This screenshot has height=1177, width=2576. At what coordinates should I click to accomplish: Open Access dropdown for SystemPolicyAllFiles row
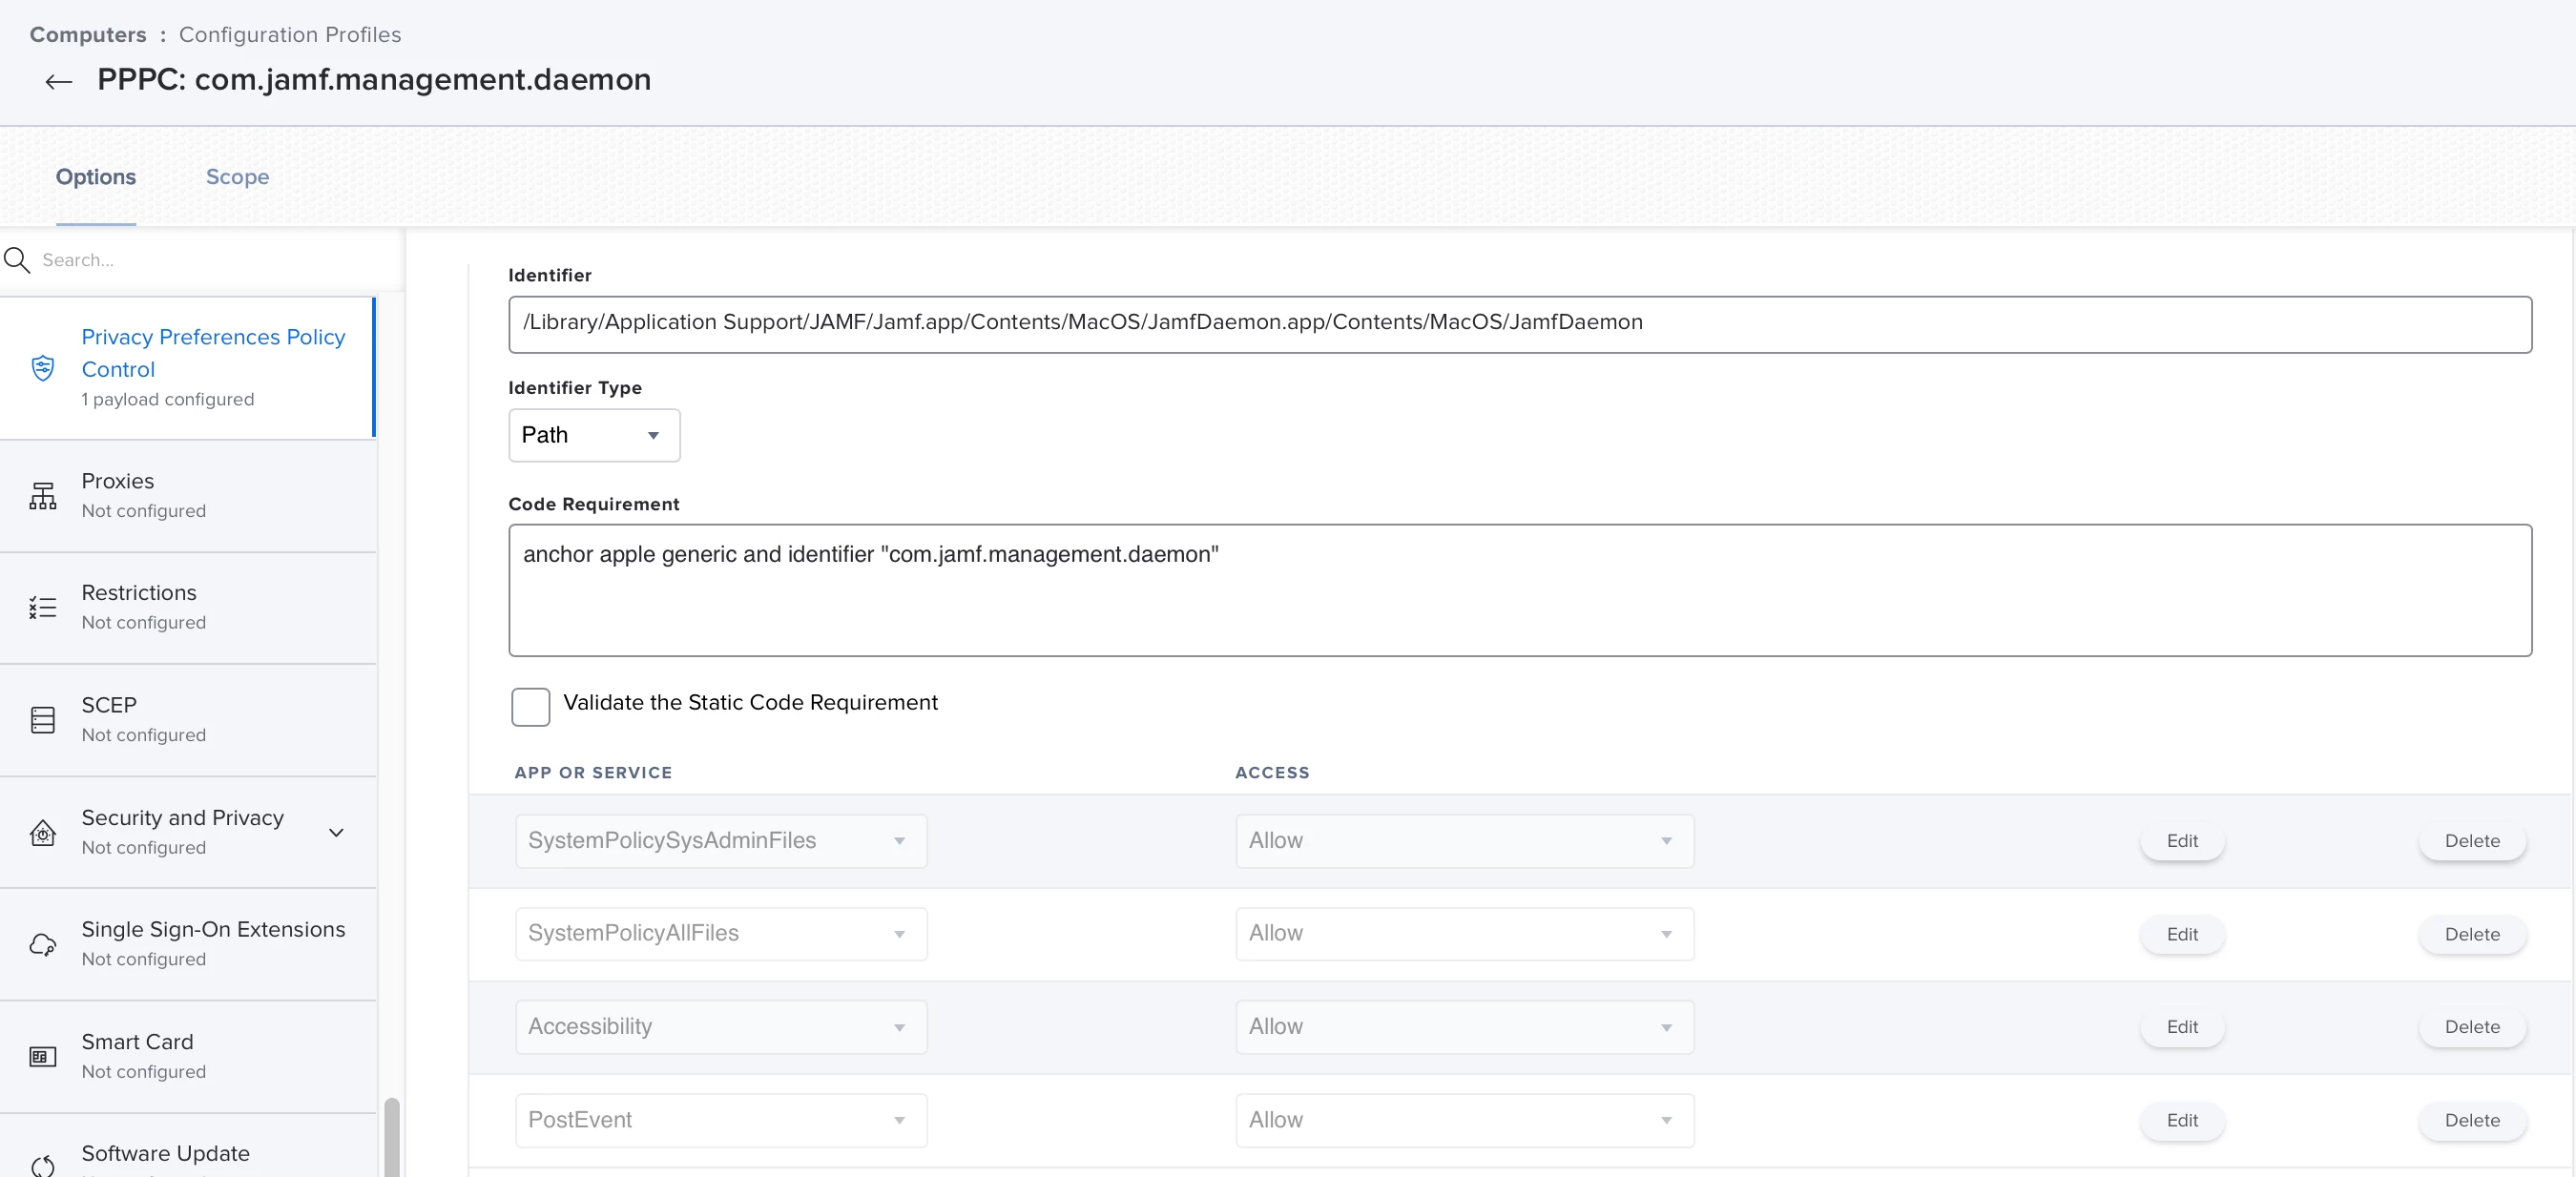point(1464,934)
